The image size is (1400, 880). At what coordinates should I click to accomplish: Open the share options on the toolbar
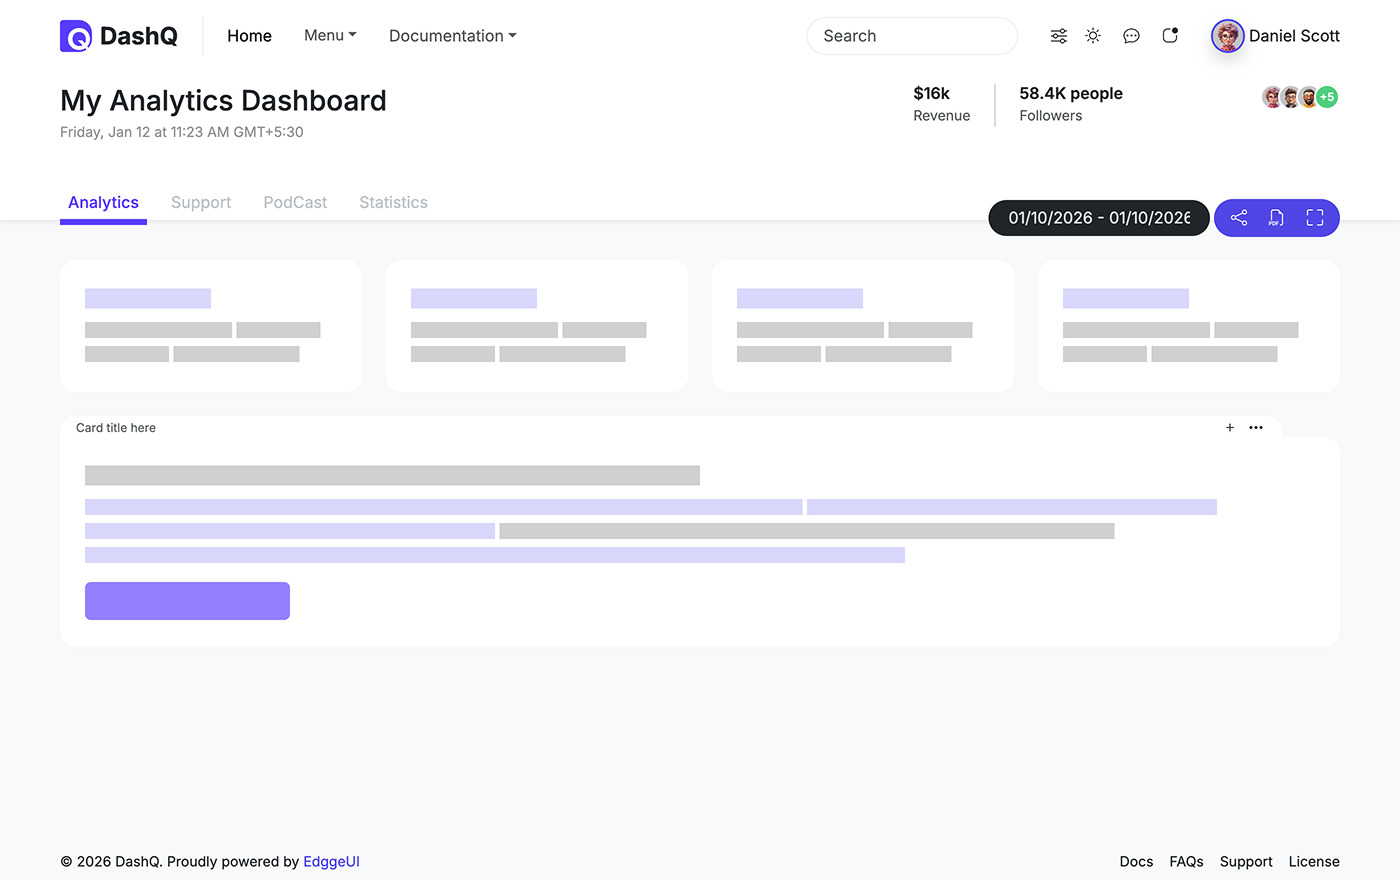click(1238, 218)
